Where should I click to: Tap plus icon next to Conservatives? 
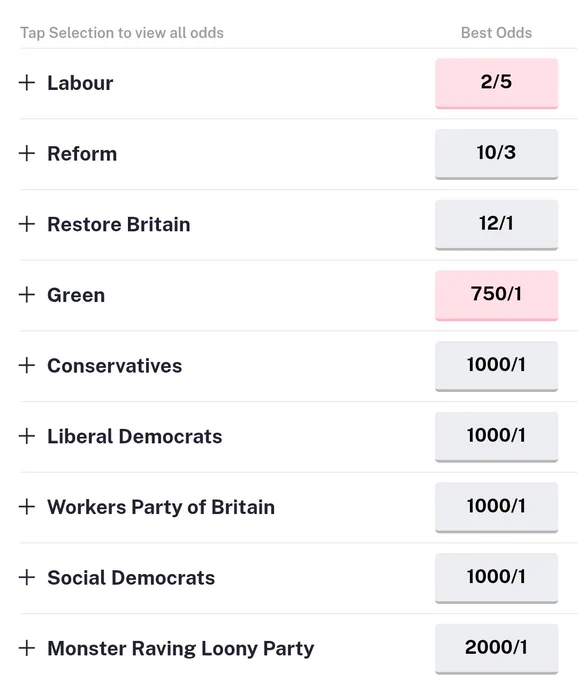[27, 365]
